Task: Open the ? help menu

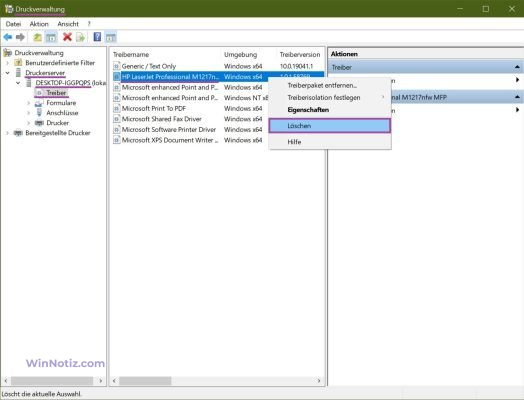Action: (89, 24)
